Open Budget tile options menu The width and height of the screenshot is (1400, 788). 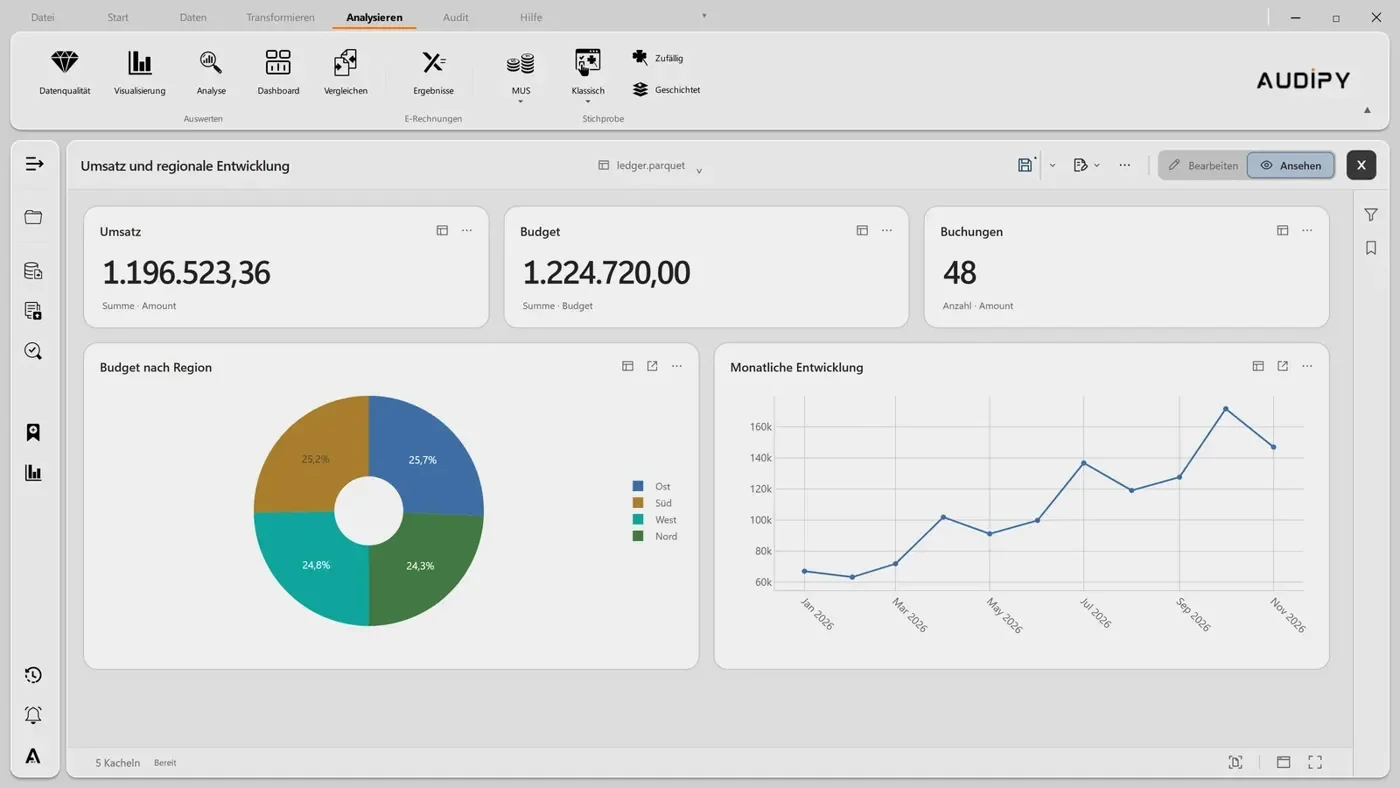(887, 231)
